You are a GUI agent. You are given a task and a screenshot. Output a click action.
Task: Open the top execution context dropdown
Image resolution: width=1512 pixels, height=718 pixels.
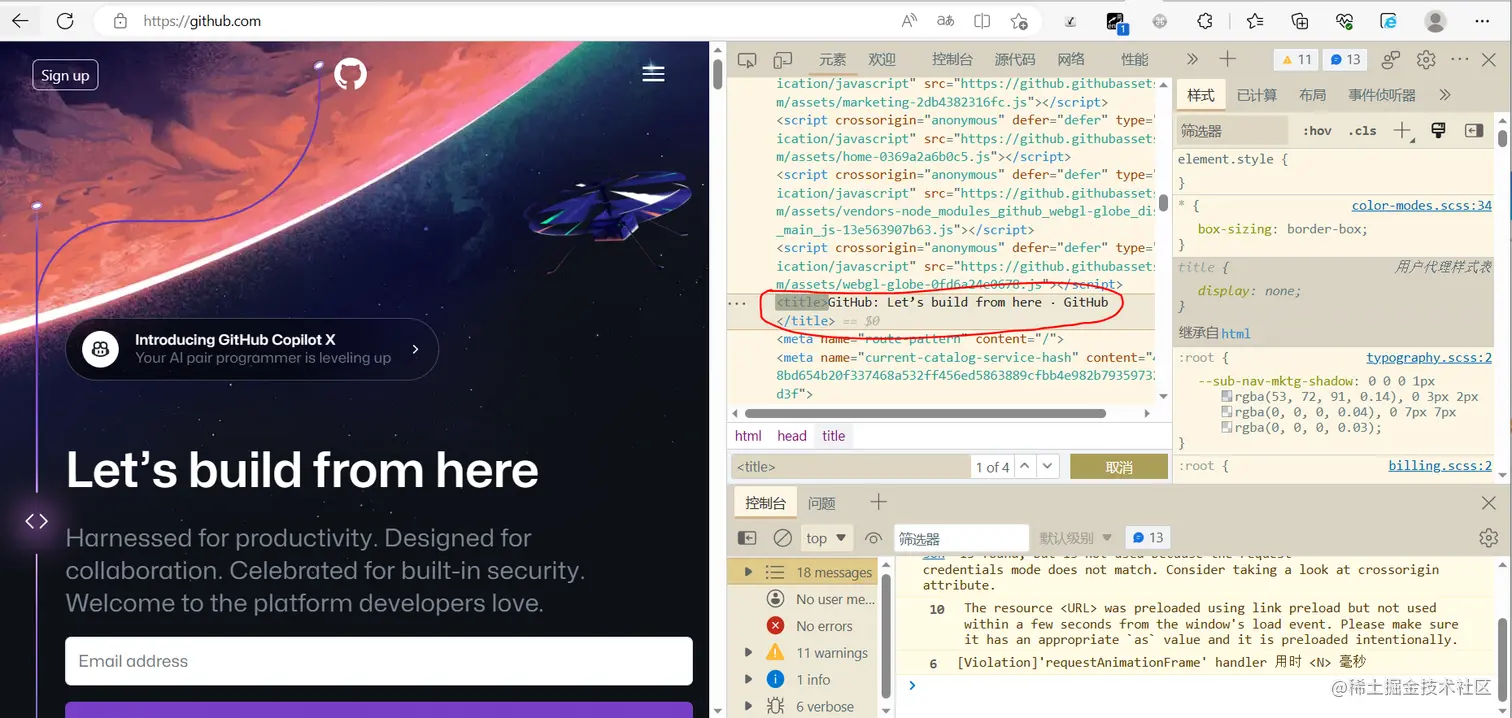coord(828,538)
